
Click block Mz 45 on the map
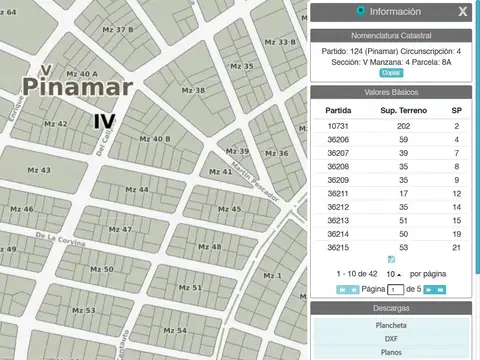[x=229, y=209]
